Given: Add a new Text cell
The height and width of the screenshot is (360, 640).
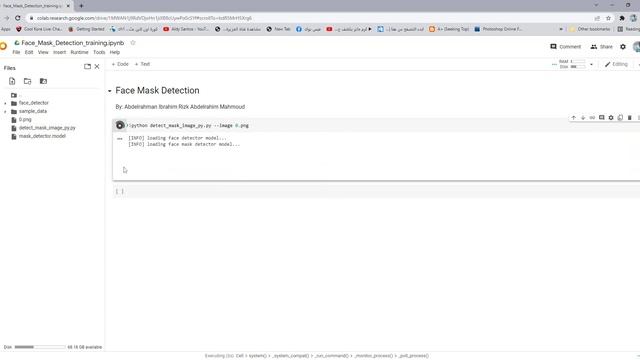Looking at the screenshot, I should [x=142, y=64].
